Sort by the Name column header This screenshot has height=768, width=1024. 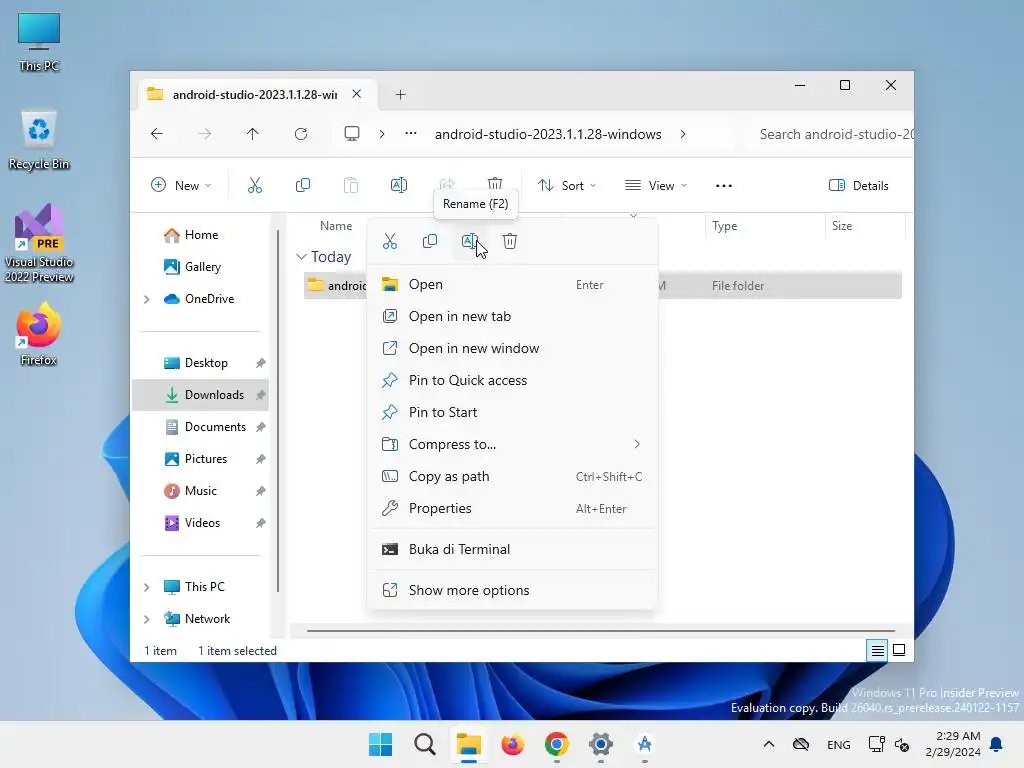(336, 226)
